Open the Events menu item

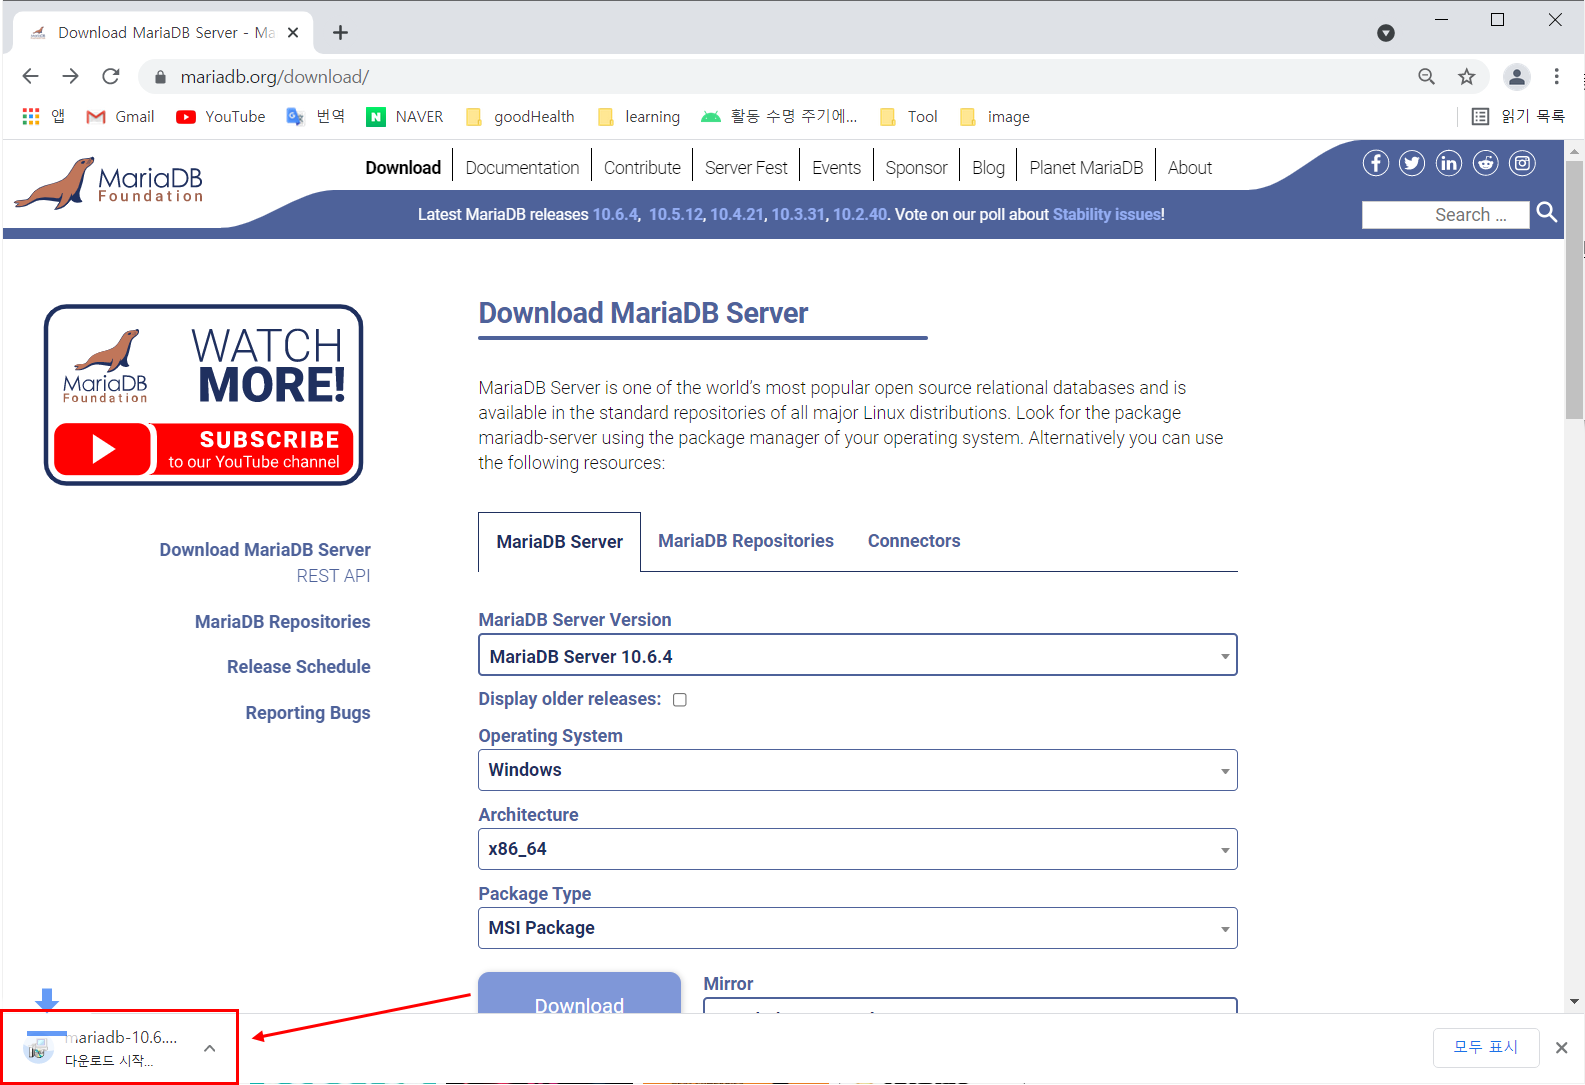click(x=836, y=168)
